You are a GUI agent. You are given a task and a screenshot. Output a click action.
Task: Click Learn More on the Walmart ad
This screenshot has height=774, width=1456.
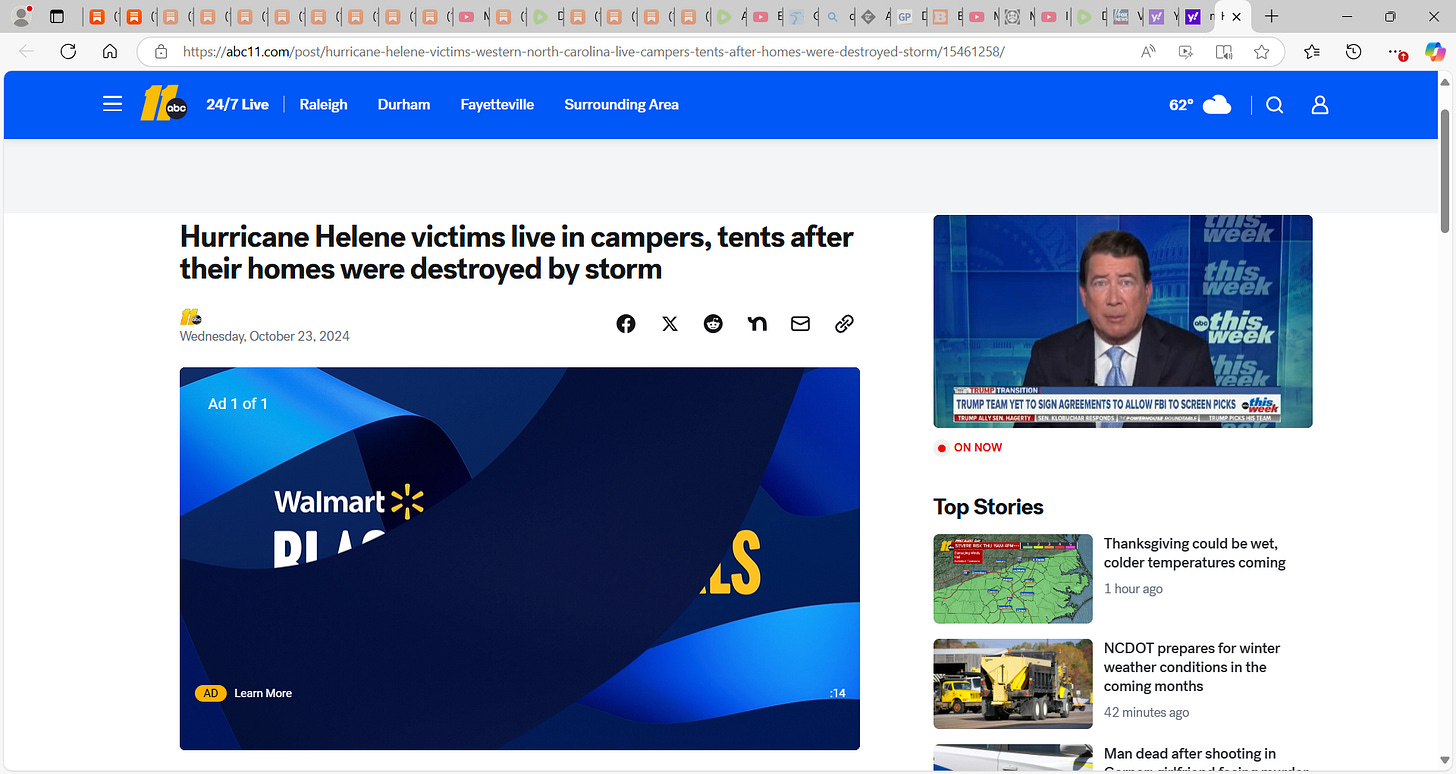263,693
